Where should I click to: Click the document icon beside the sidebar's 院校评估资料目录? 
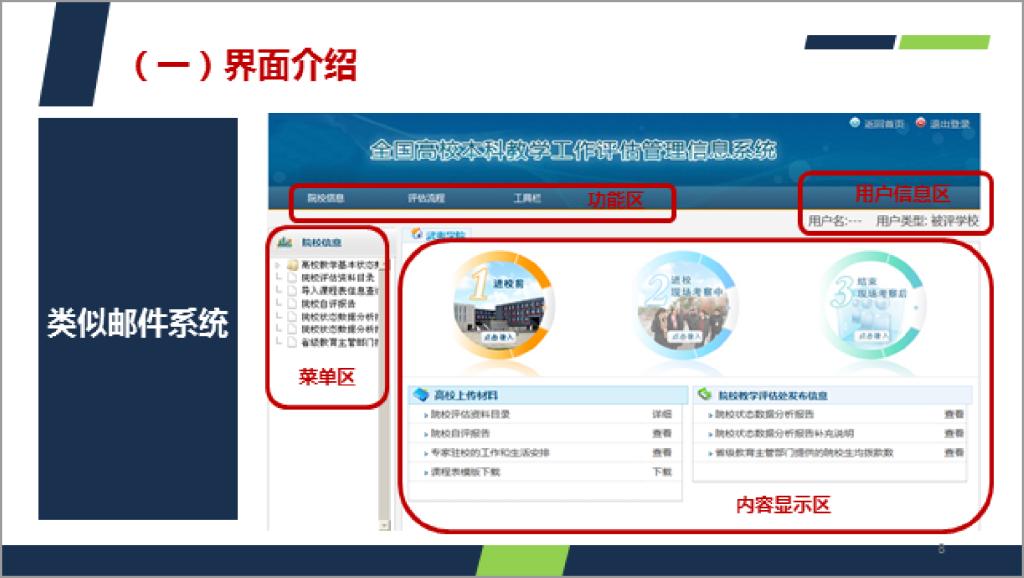tap(292, 278)
